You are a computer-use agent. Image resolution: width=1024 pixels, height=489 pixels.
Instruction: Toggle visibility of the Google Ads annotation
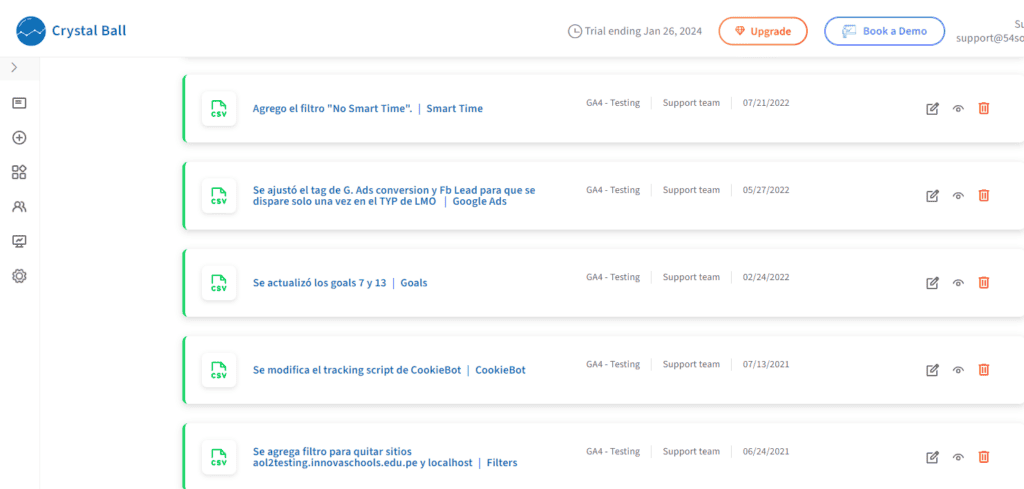pyautogui.click(x=958, y=196)
